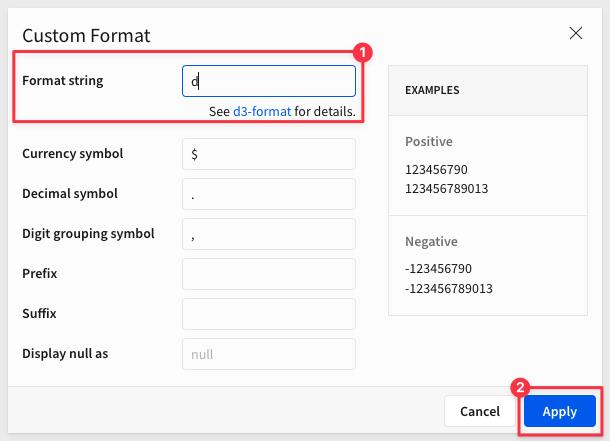The height and width of the screenshot is (441, 610).
Task: Select the positive example 123456790
Action: tap(436, 170)
